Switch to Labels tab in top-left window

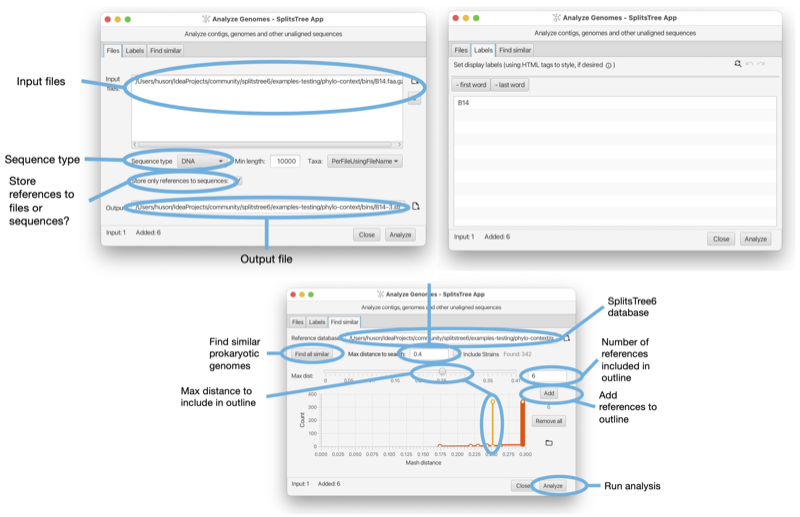(135, 51)
